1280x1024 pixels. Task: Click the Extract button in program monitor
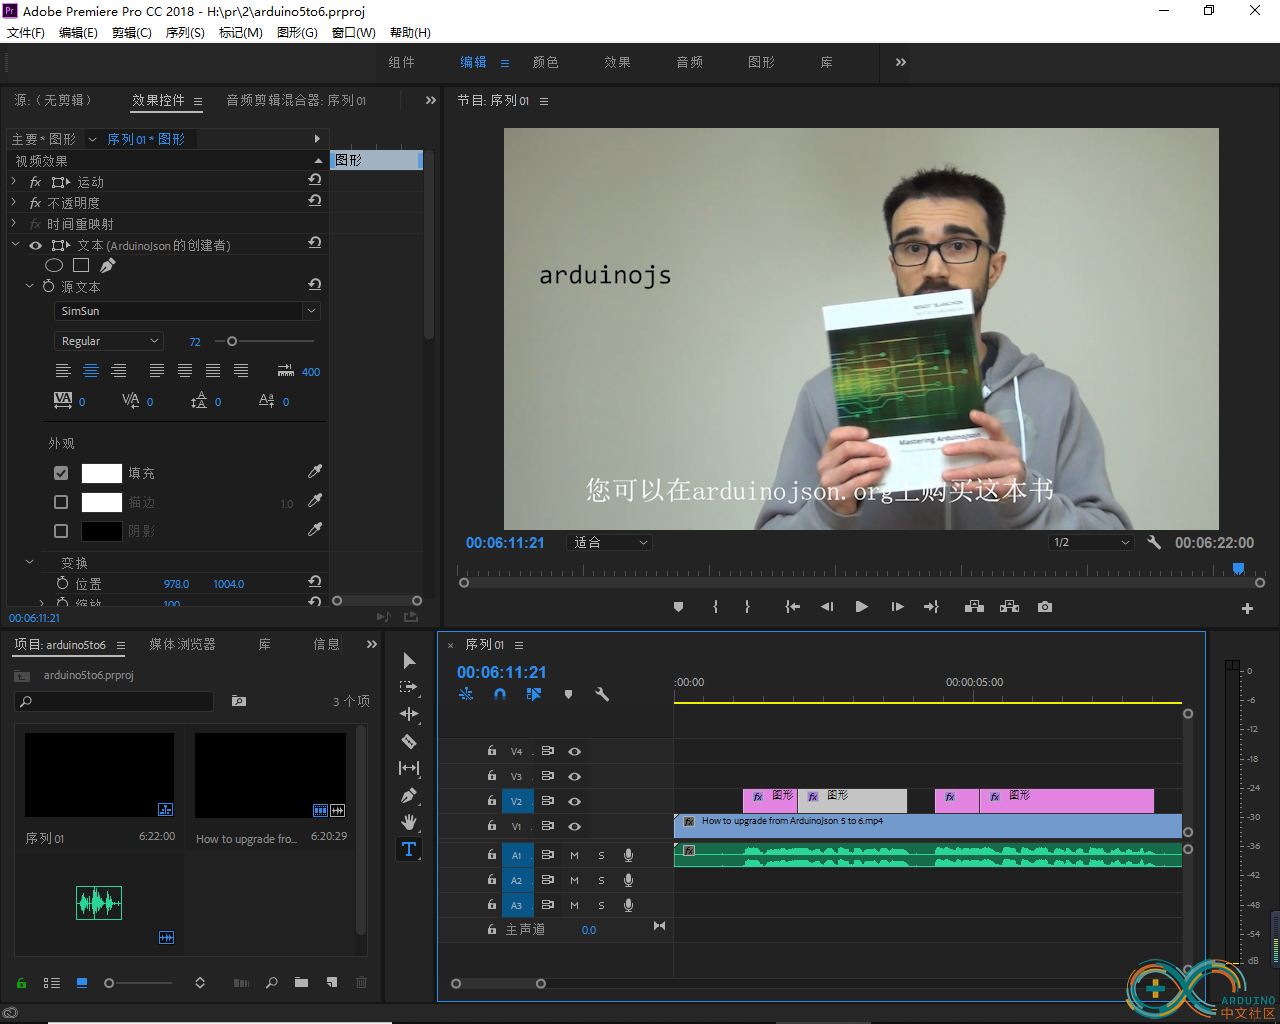(x=1009, y=607)
